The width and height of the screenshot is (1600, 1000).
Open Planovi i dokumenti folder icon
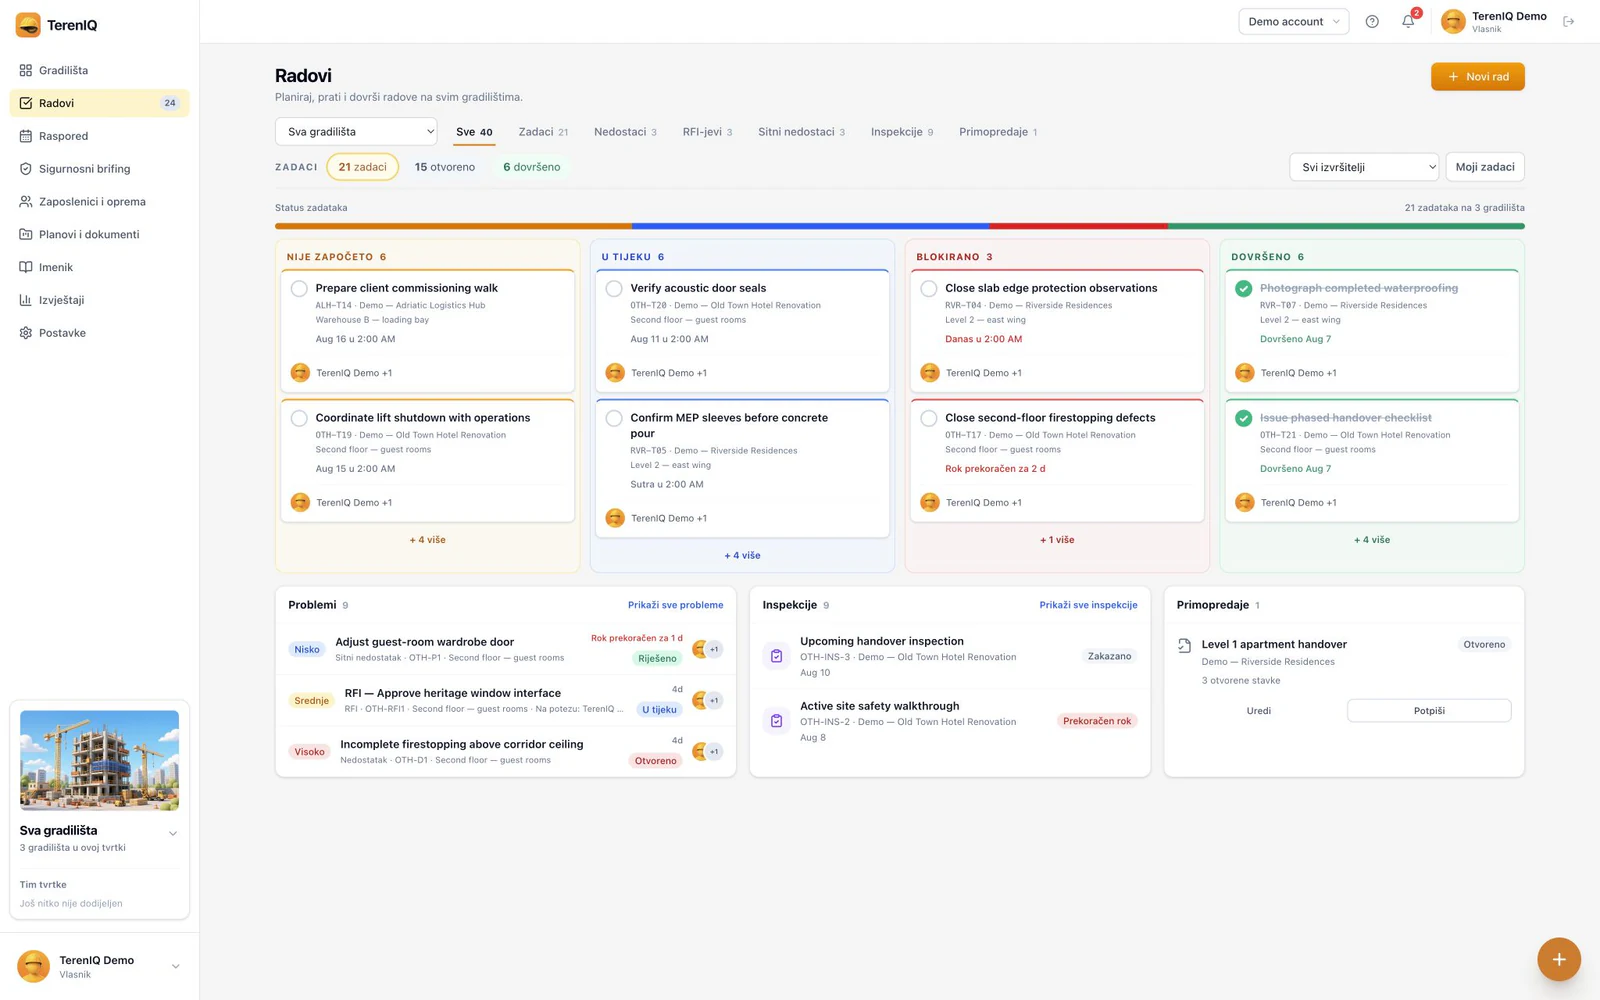click(26, 234)
